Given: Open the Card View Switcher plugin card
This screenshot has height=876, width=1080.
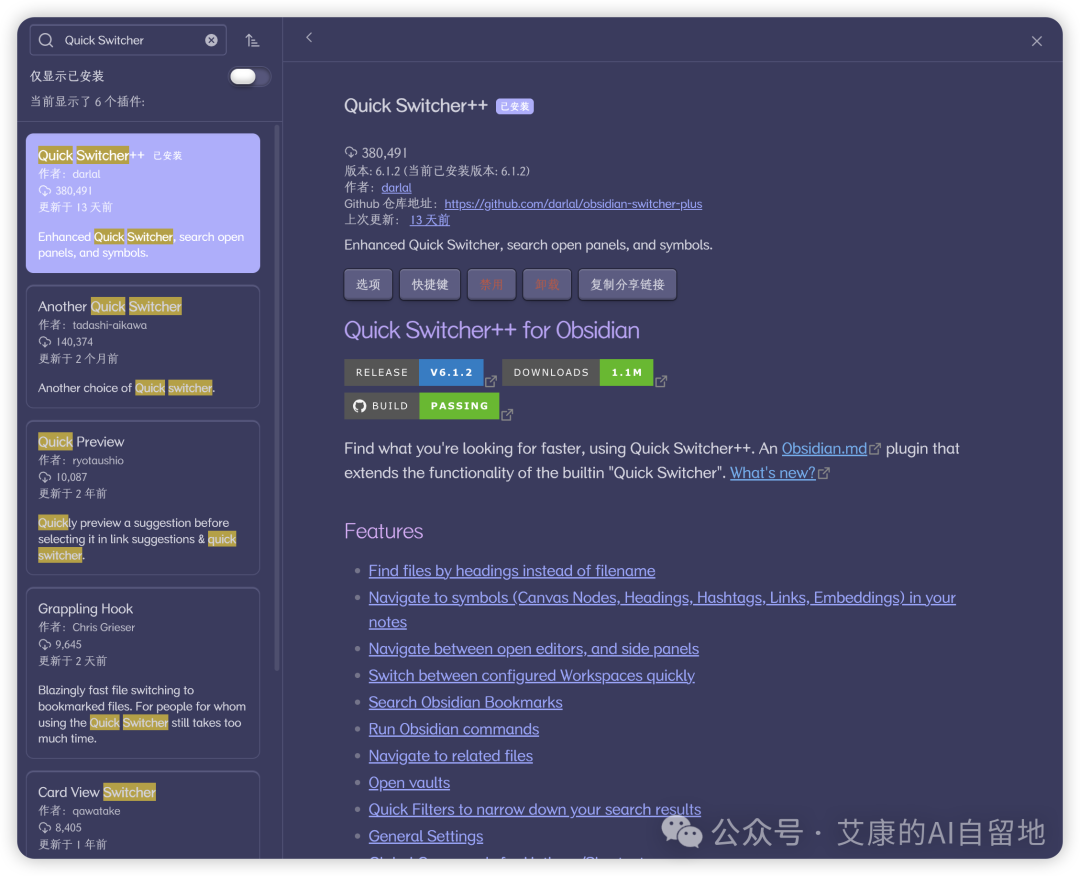Looking at the screenshot, I should click(143, 815).
